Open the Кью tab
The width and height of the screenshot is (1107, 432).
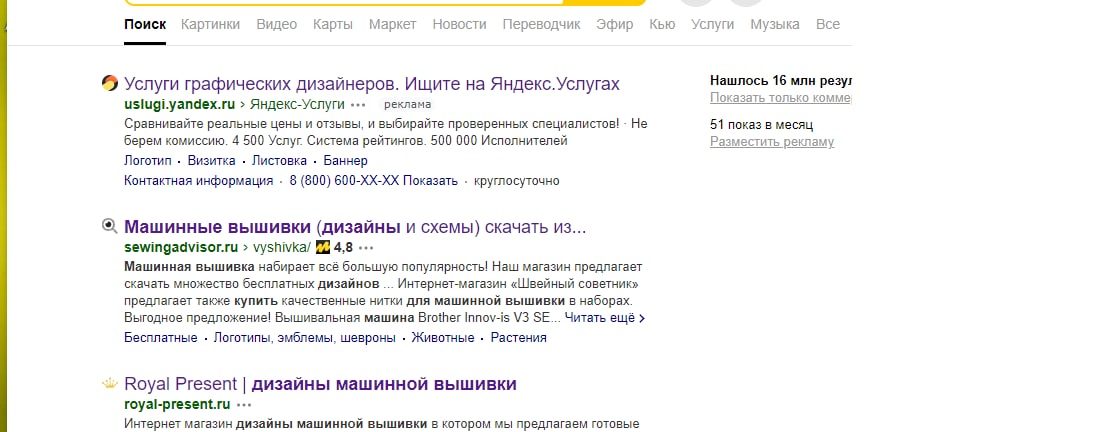coord(662,25)
